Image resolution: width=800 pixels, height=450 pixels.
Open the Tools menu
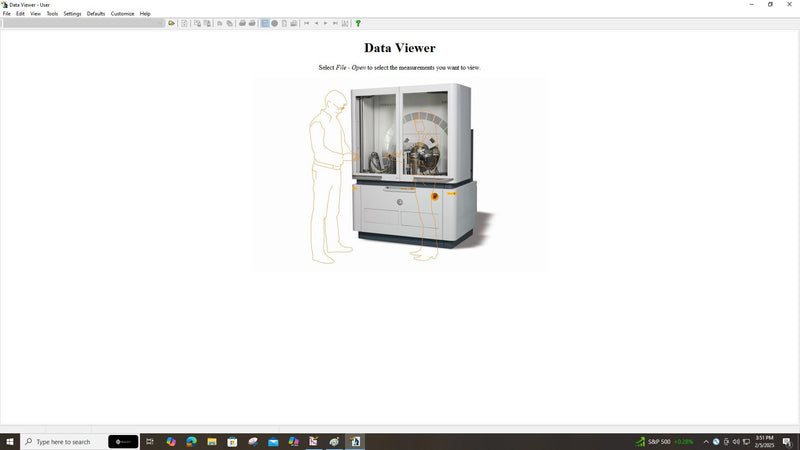[52, 14]
